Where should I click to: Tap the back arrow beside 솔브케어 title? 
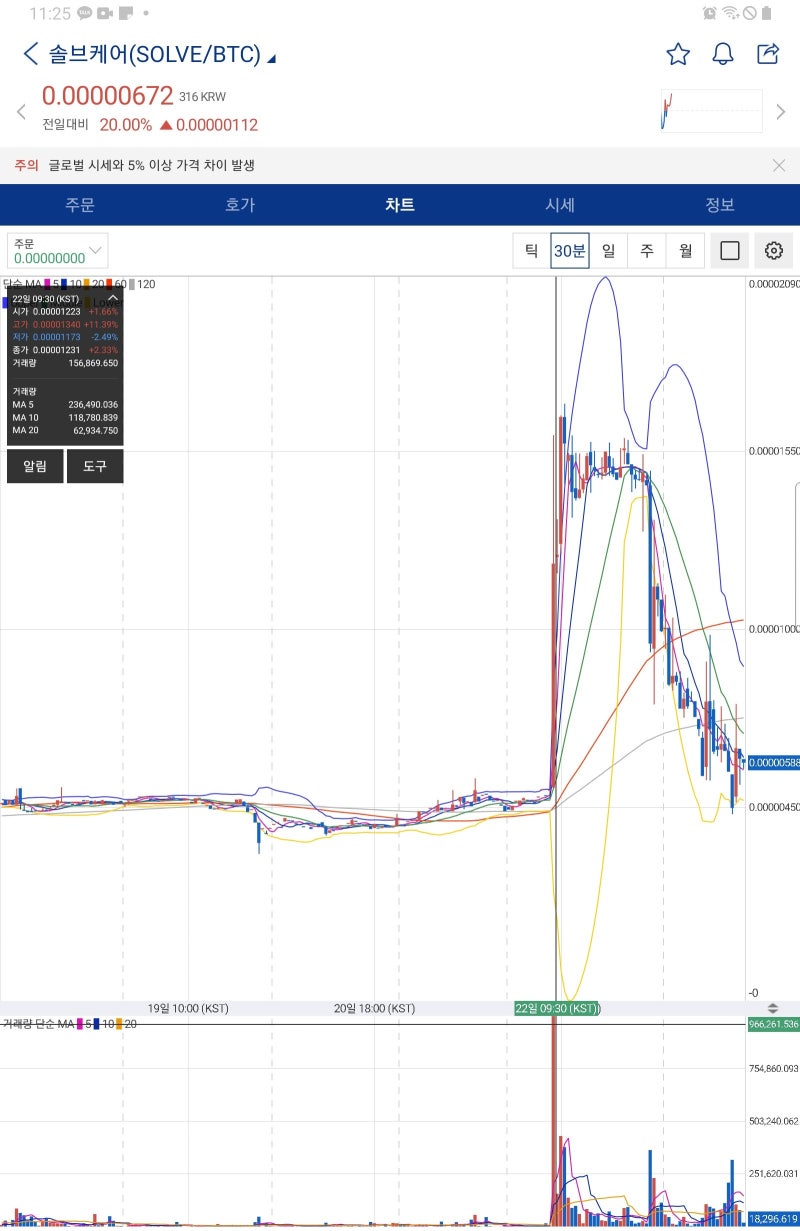30,54
